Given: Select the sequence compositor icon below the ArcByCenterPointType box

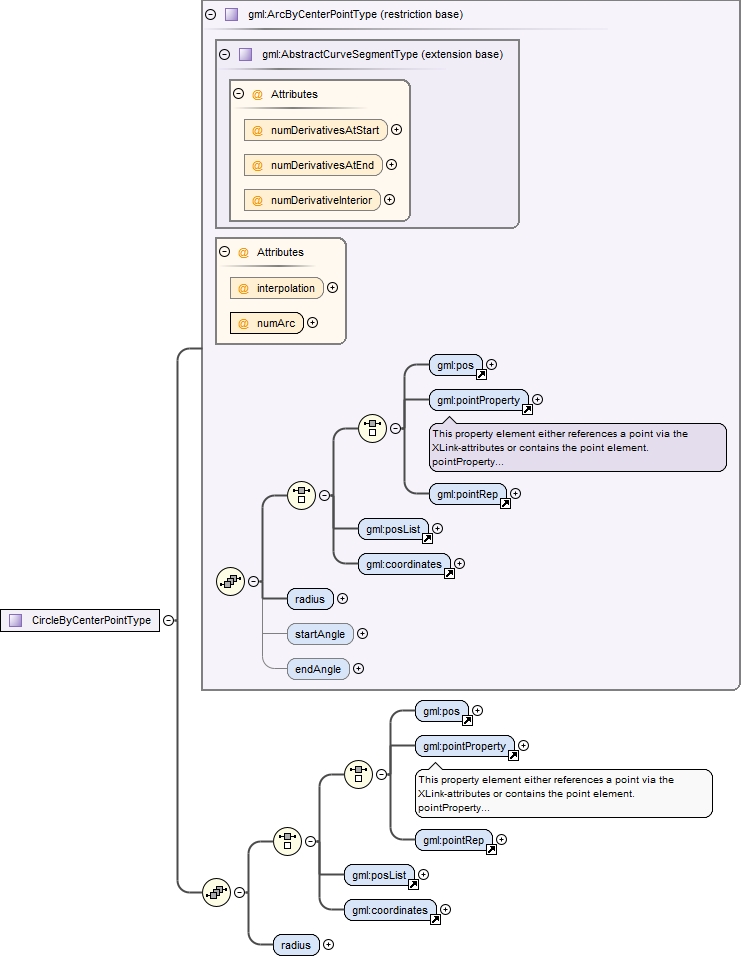Looking at the screenshot, I should pyautogui.click(x=216, y=892).
